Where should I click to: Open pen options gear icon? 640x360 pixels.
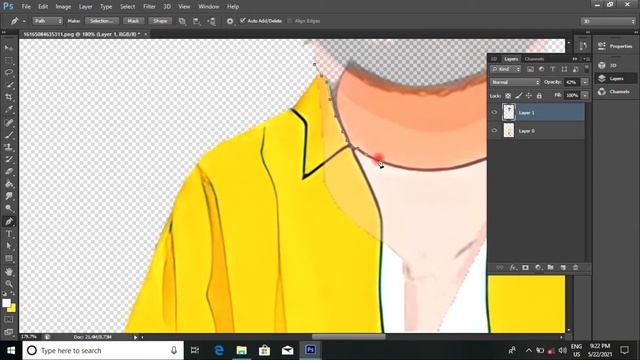[x=230, y=21]
